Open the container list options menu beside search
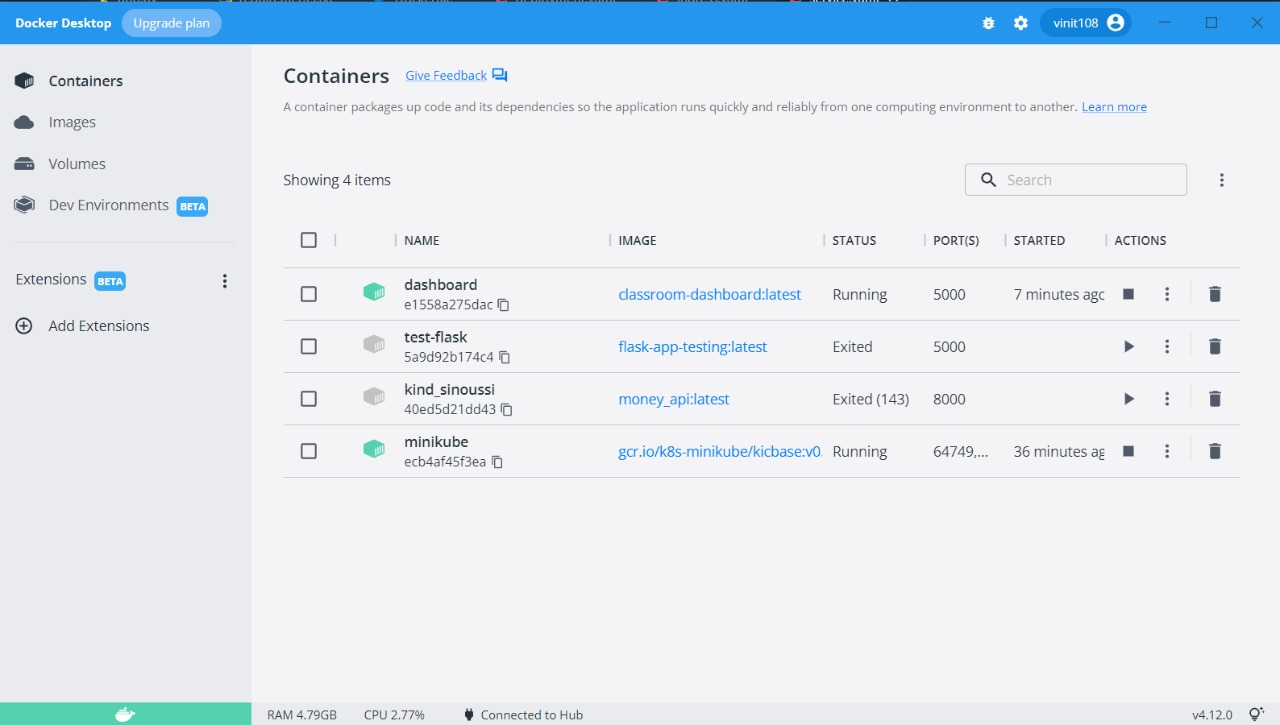Viewport: 1280px width, 725px height. tap(1221, 179)
